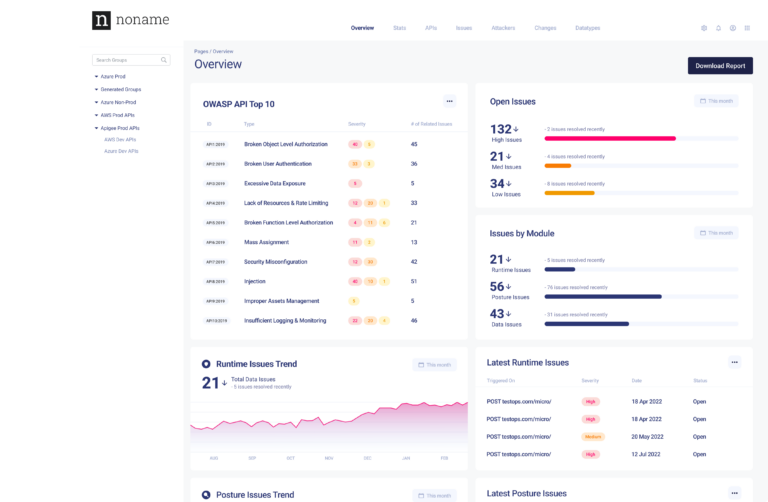
Task: Open Latest Runtime Issues more options menu
Action: pos(735,362)
